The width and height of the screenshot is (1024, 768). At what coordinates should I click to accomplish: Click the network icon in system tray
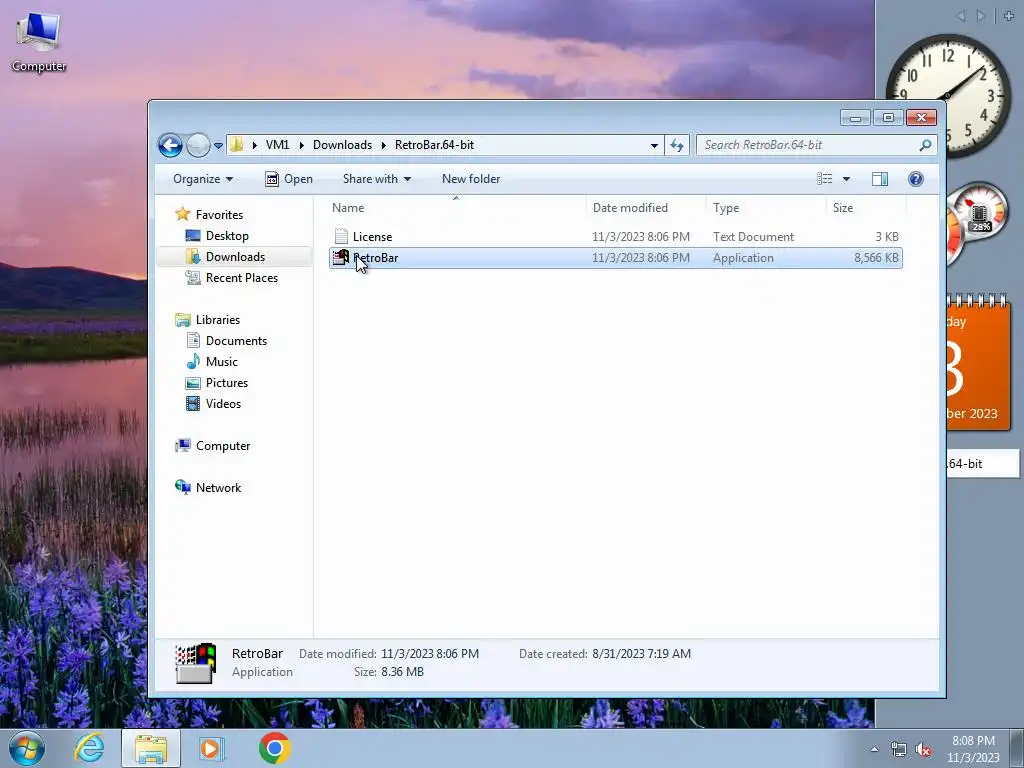coord(899,750)
